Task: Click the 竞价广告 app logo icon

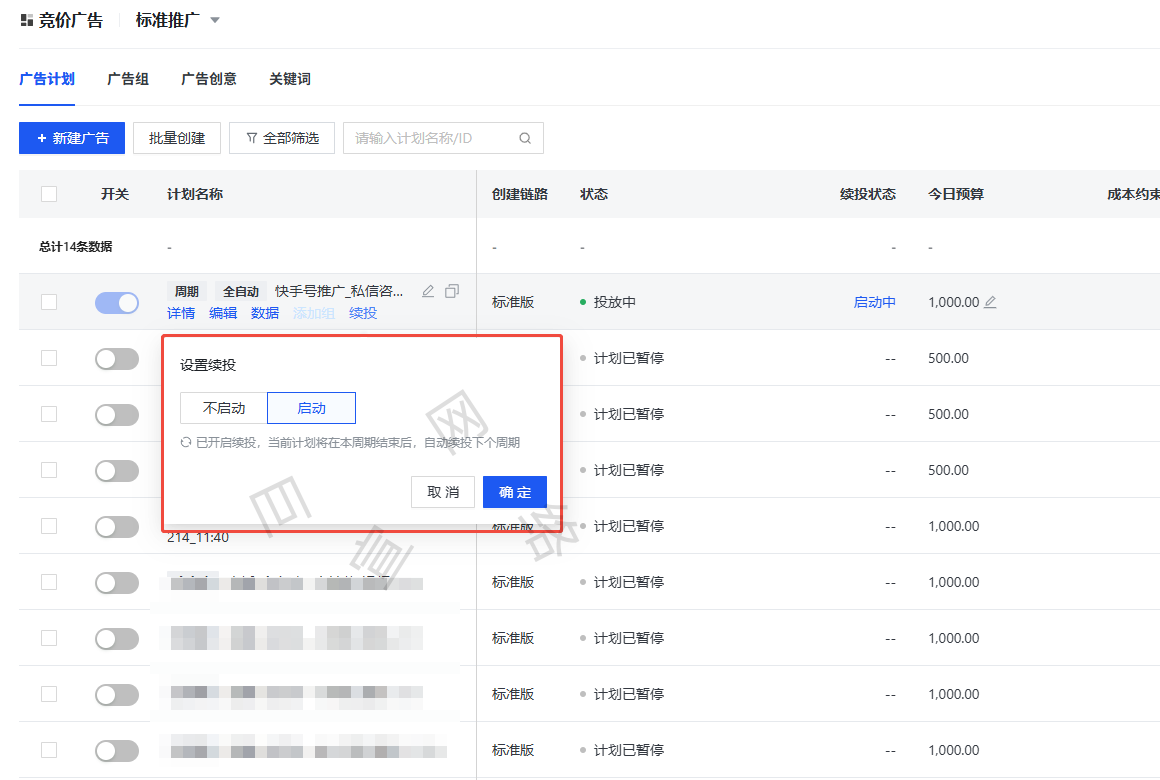Action: click(x=25, y=18)
